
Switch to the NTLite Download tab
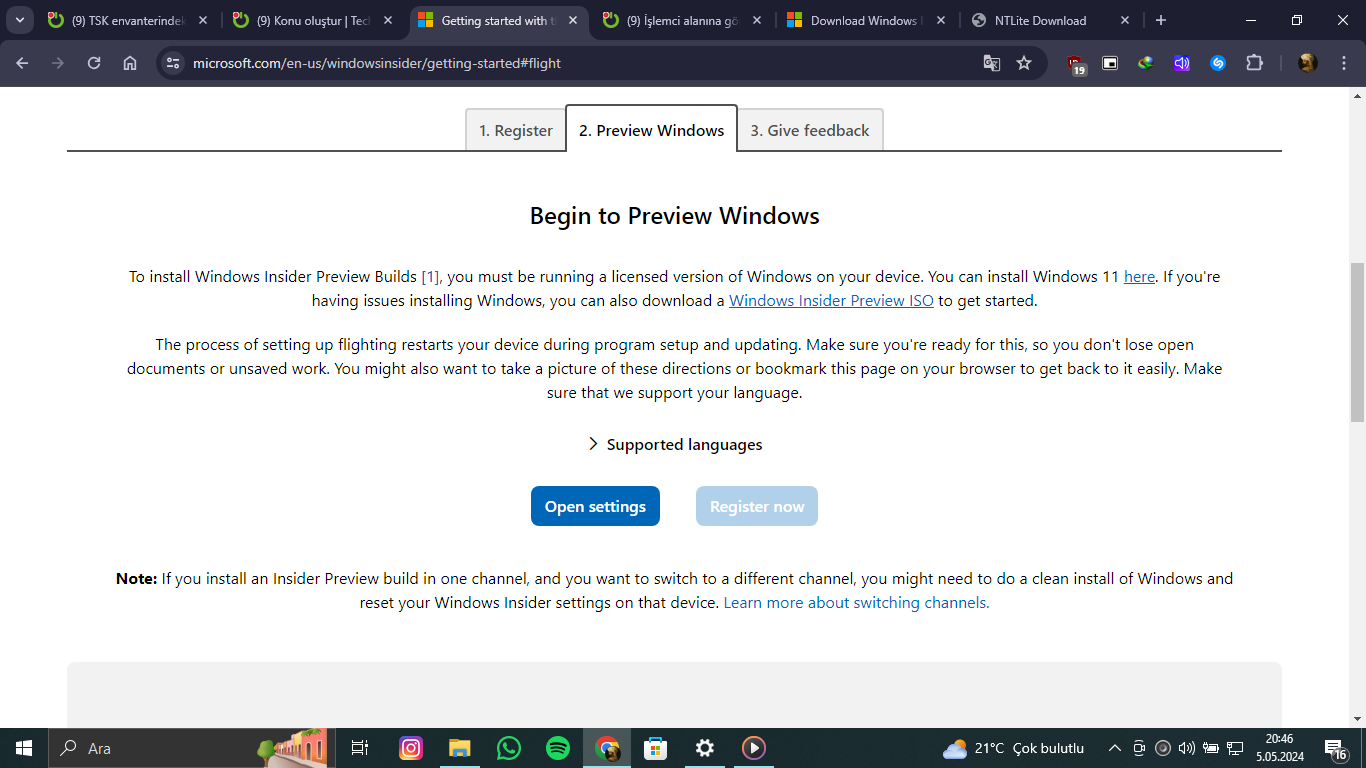(x=1052, y=20)
